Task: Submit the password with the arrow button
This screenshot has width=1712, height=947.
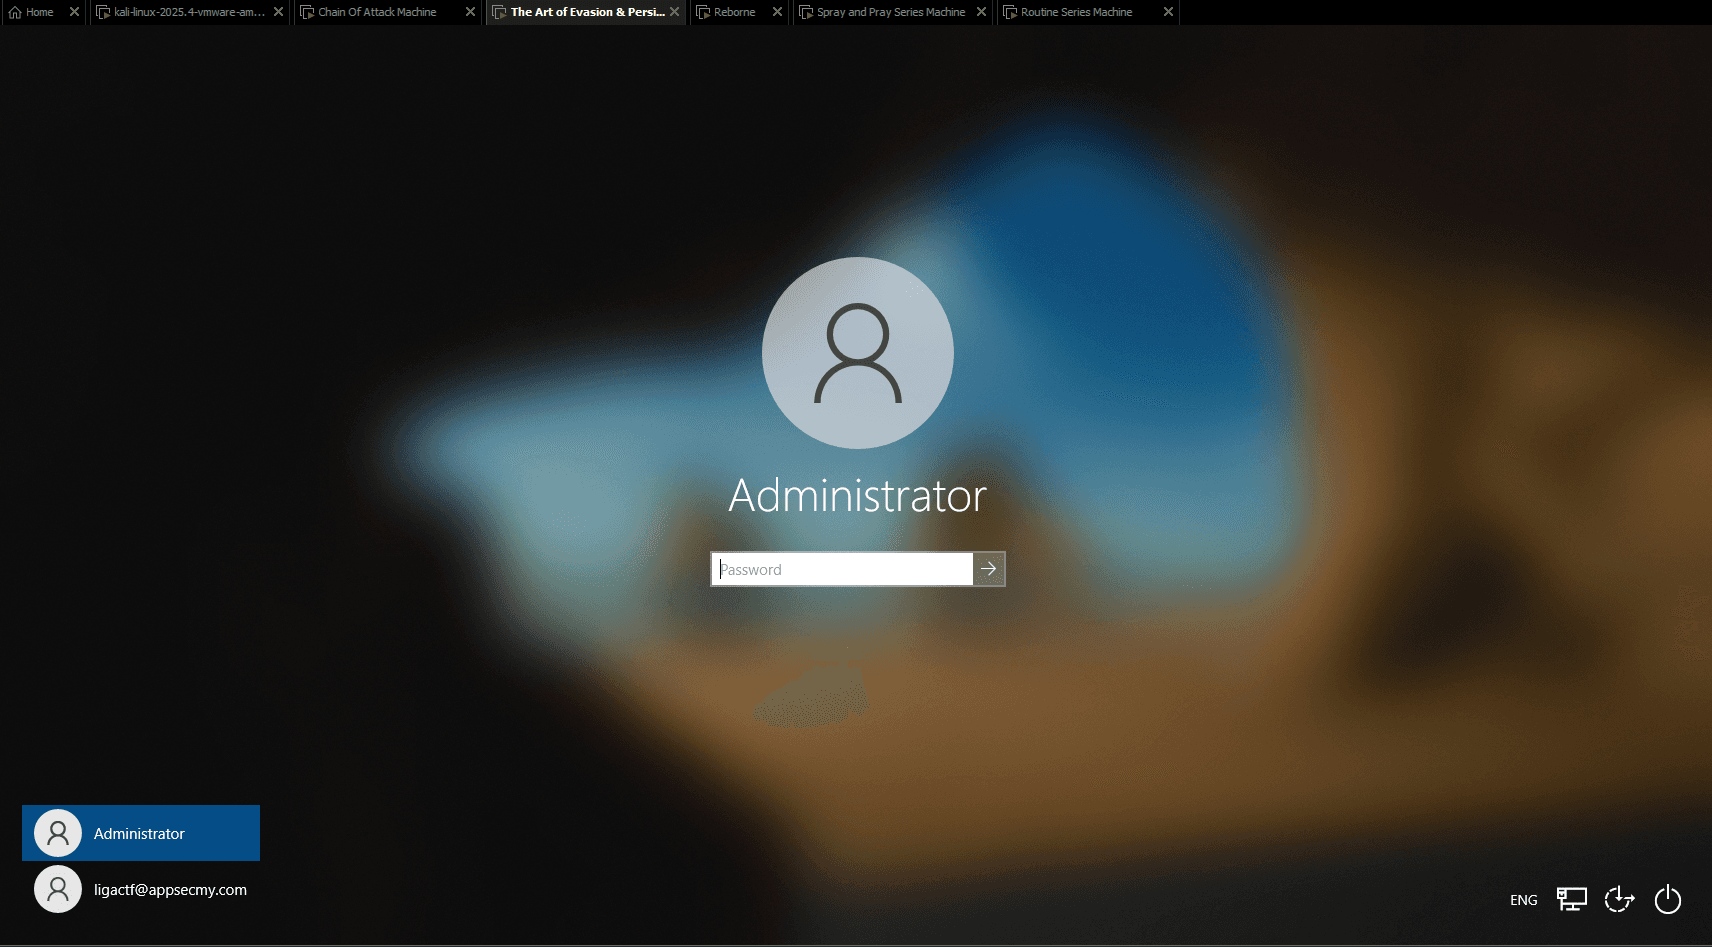Action: [x=989, y=569]
